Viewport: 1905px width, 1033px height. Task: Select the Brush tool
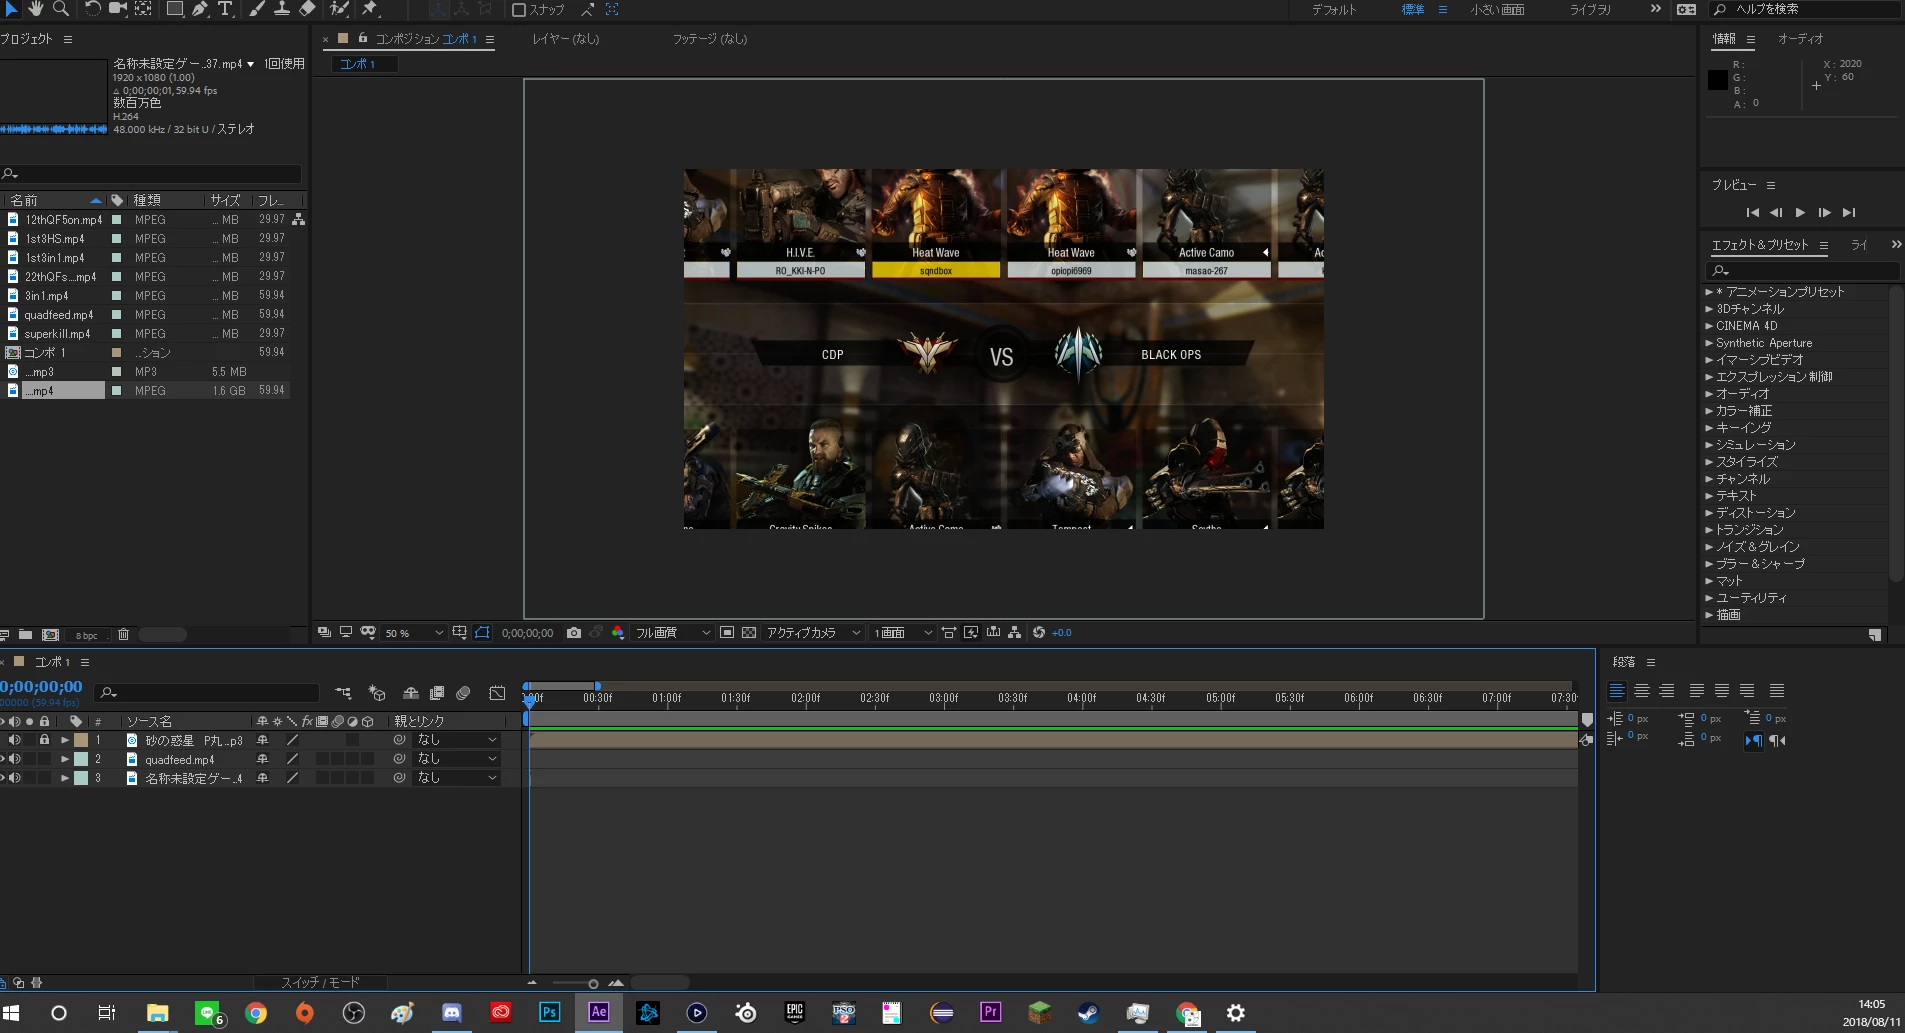pos(257,9)
